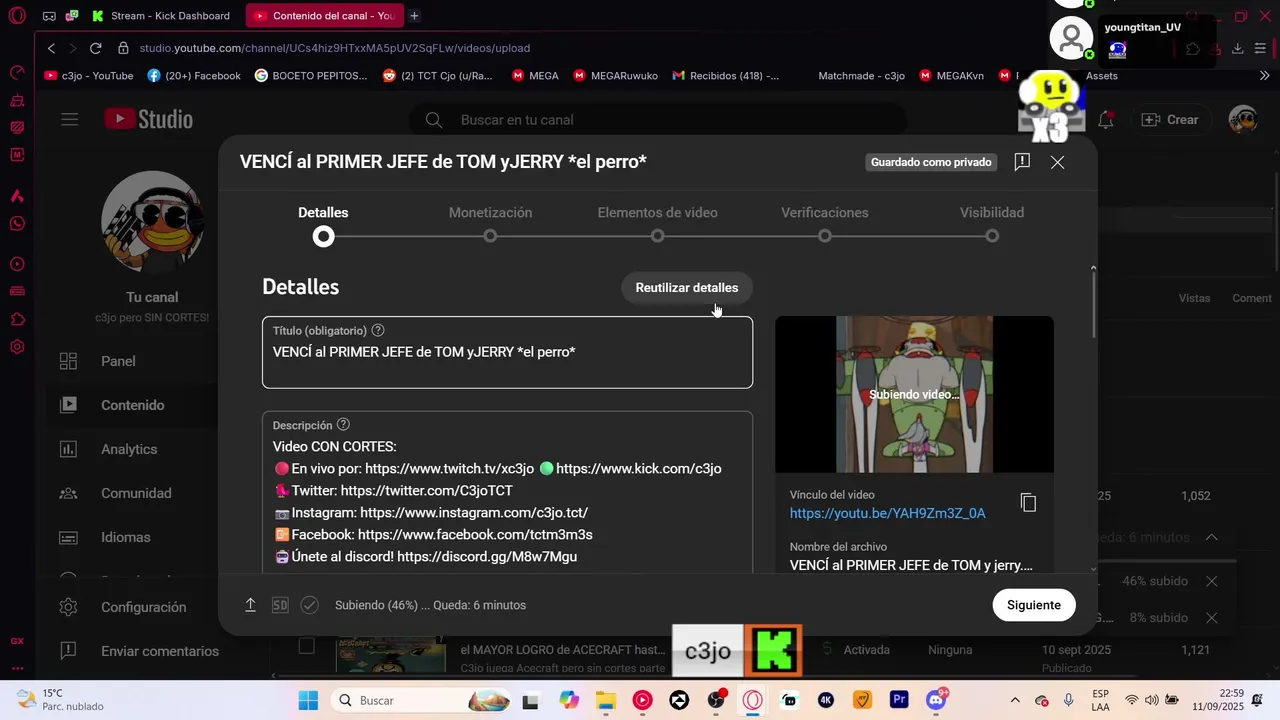
Task: Open Discord from the taskbar
Action: point(936,700)
